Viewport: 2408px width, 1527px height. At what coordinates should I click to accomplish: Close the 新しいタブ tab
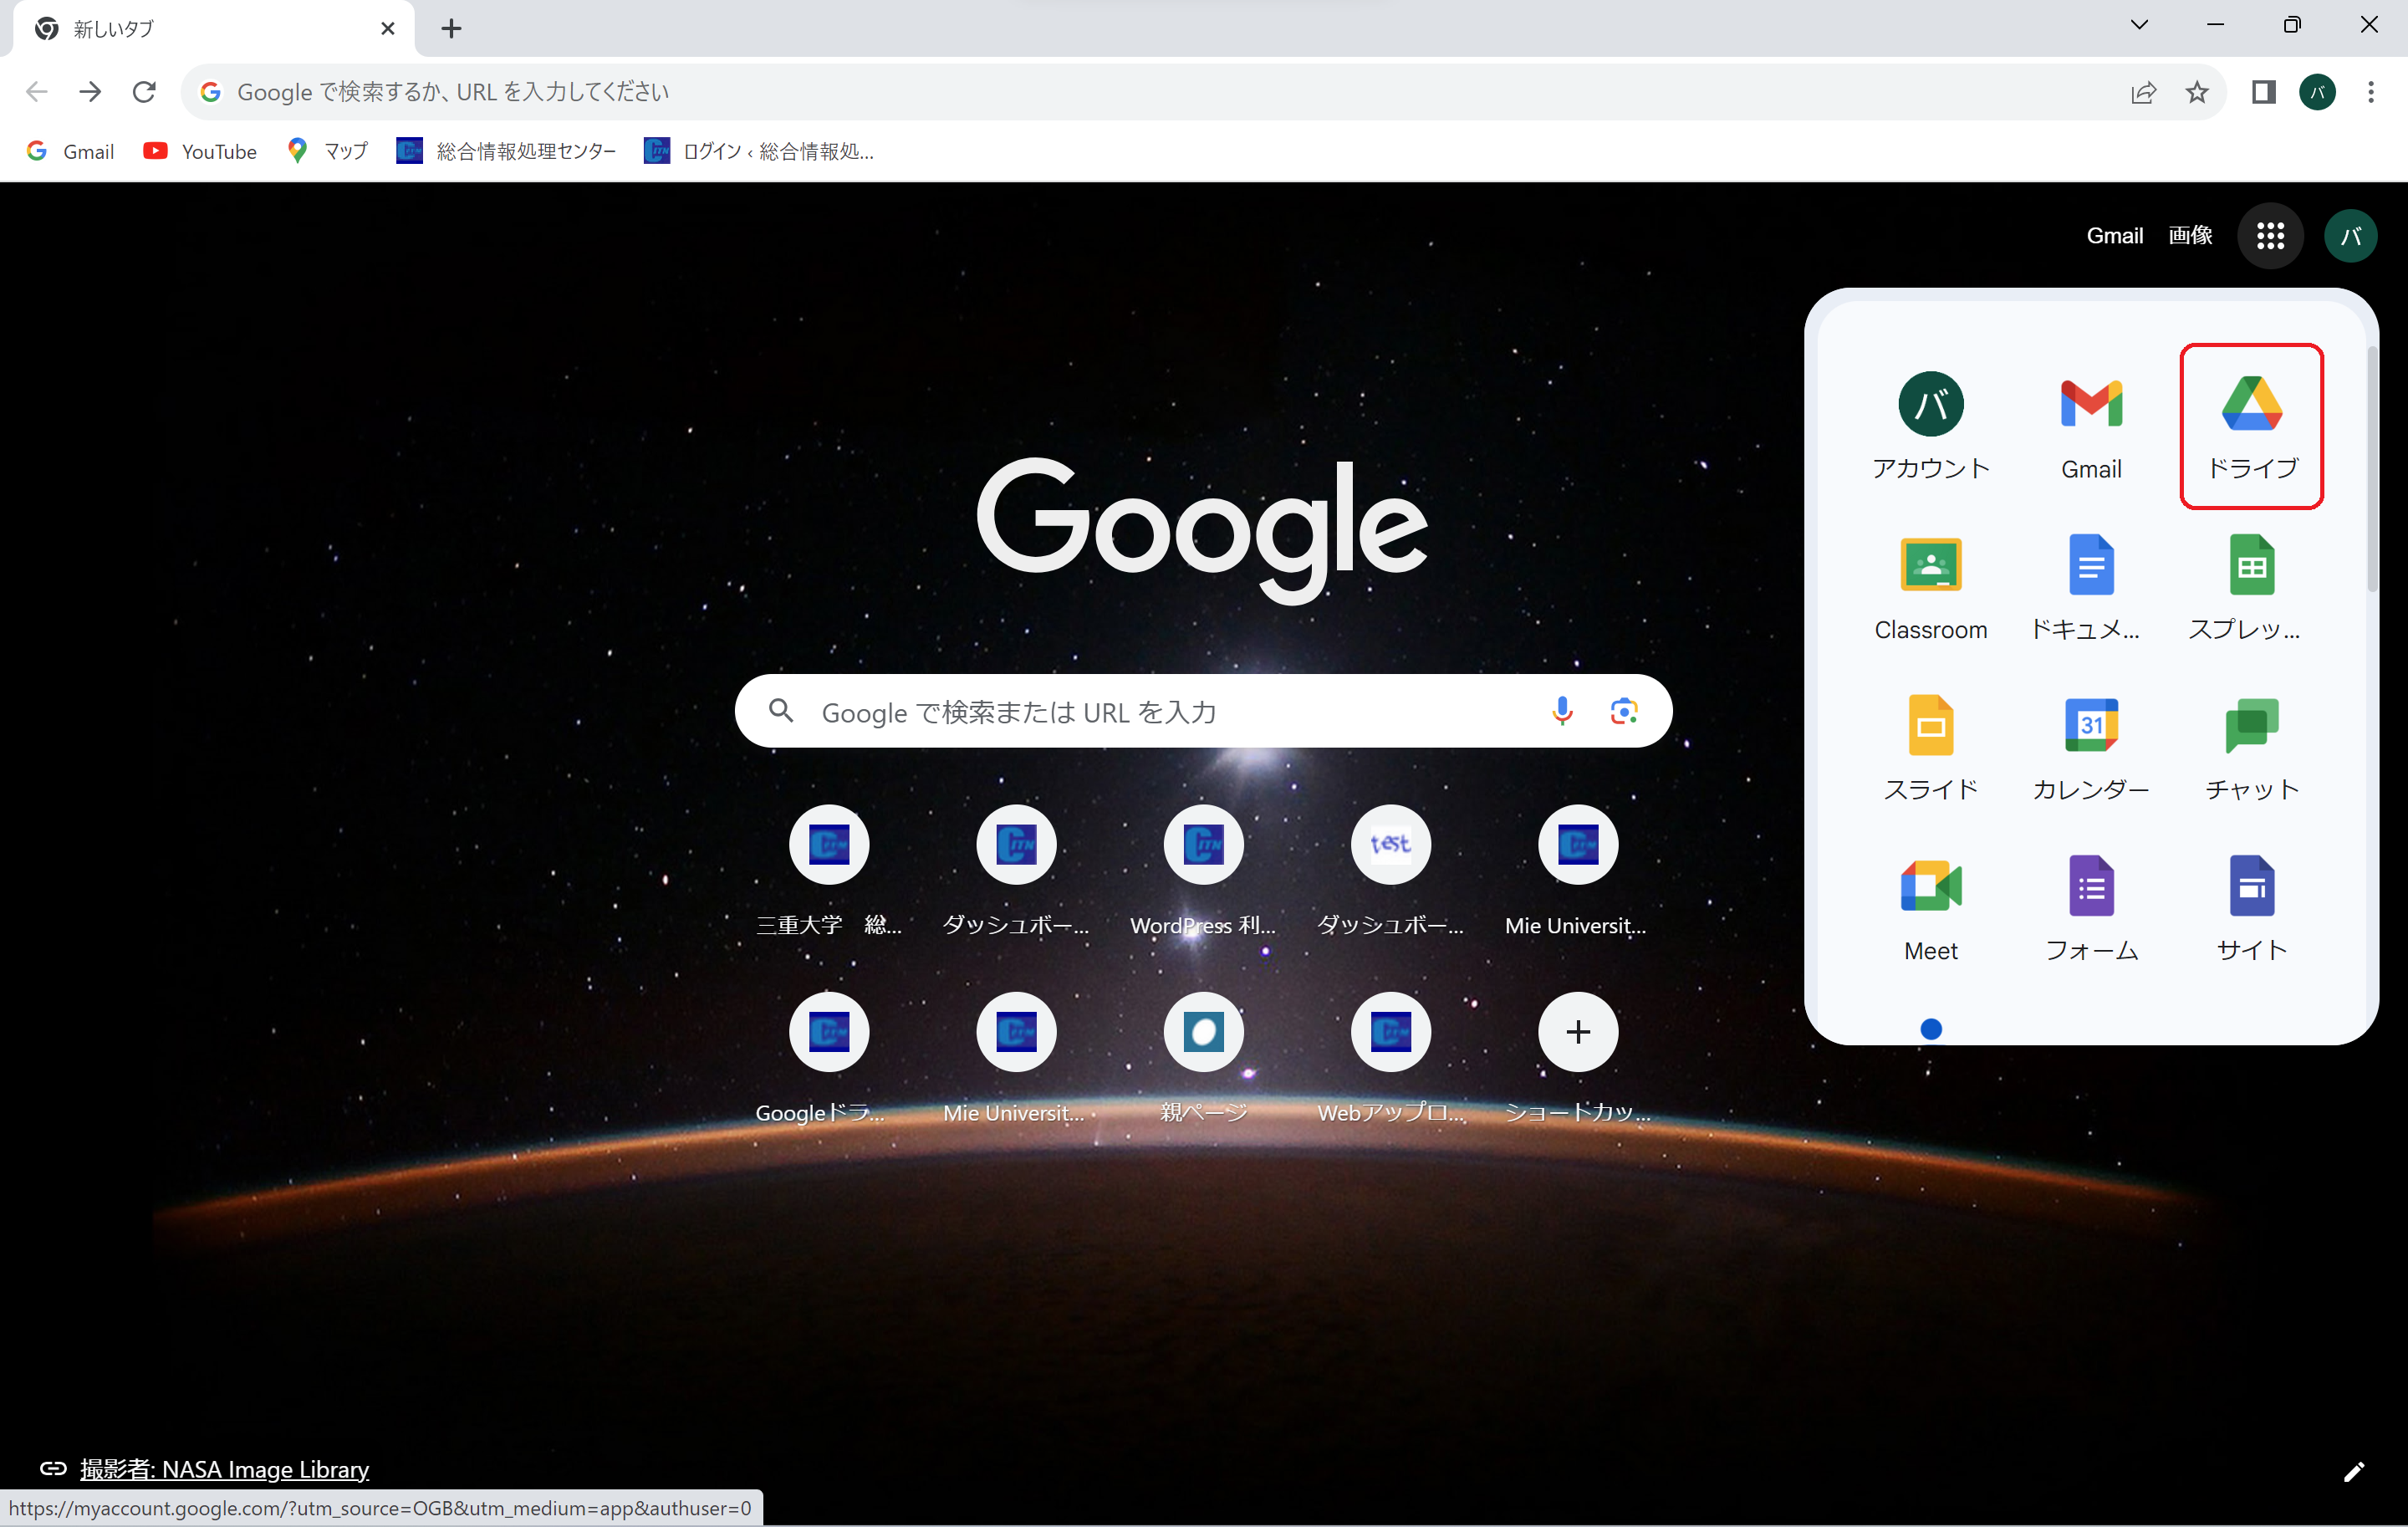coord(388,28)
